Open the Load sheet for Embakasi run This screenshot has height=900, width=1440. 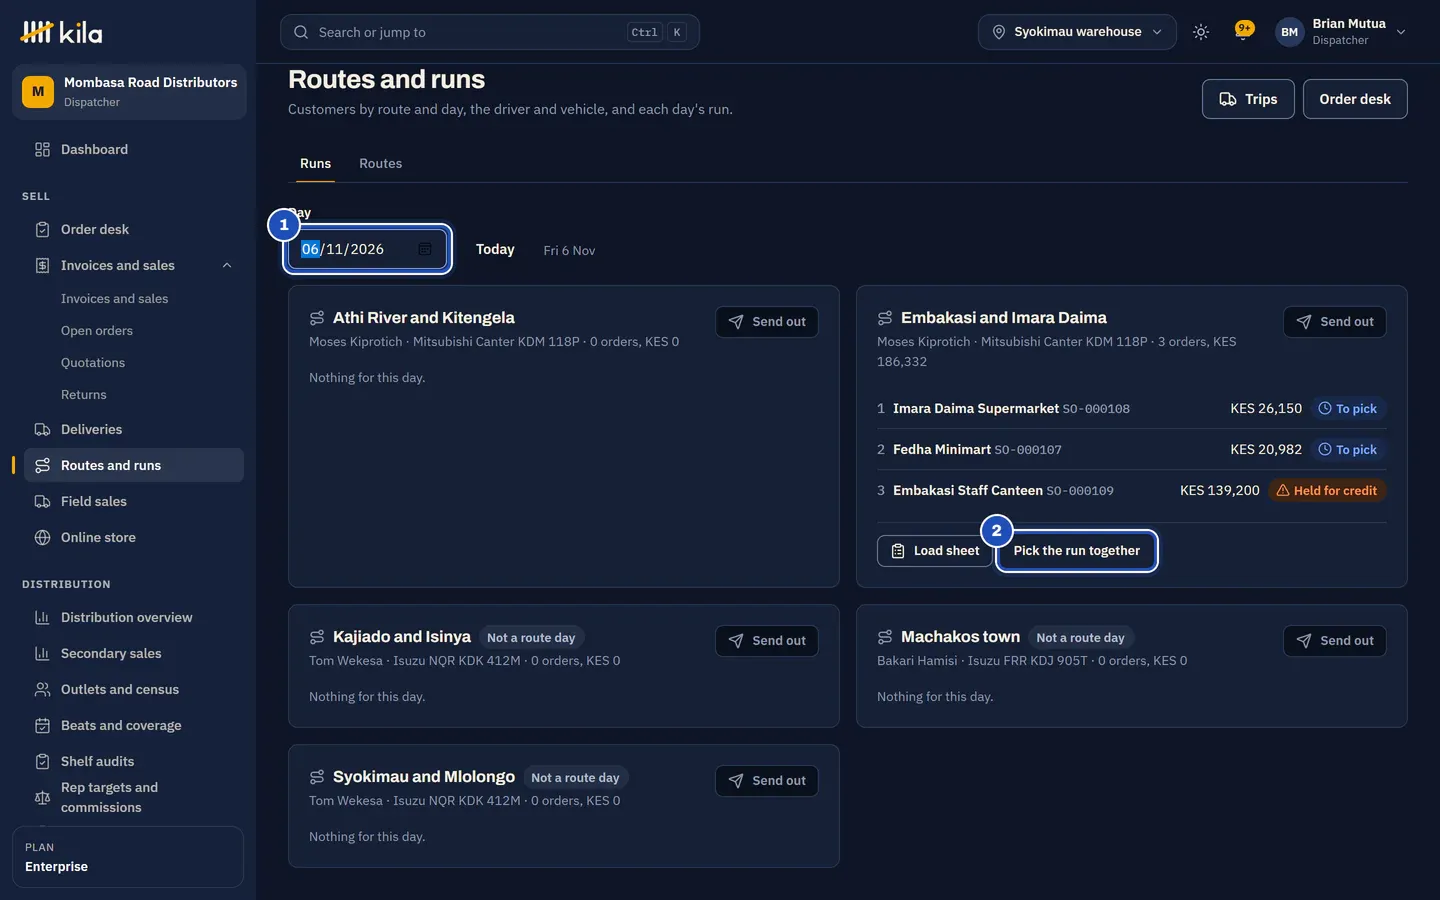935,551
